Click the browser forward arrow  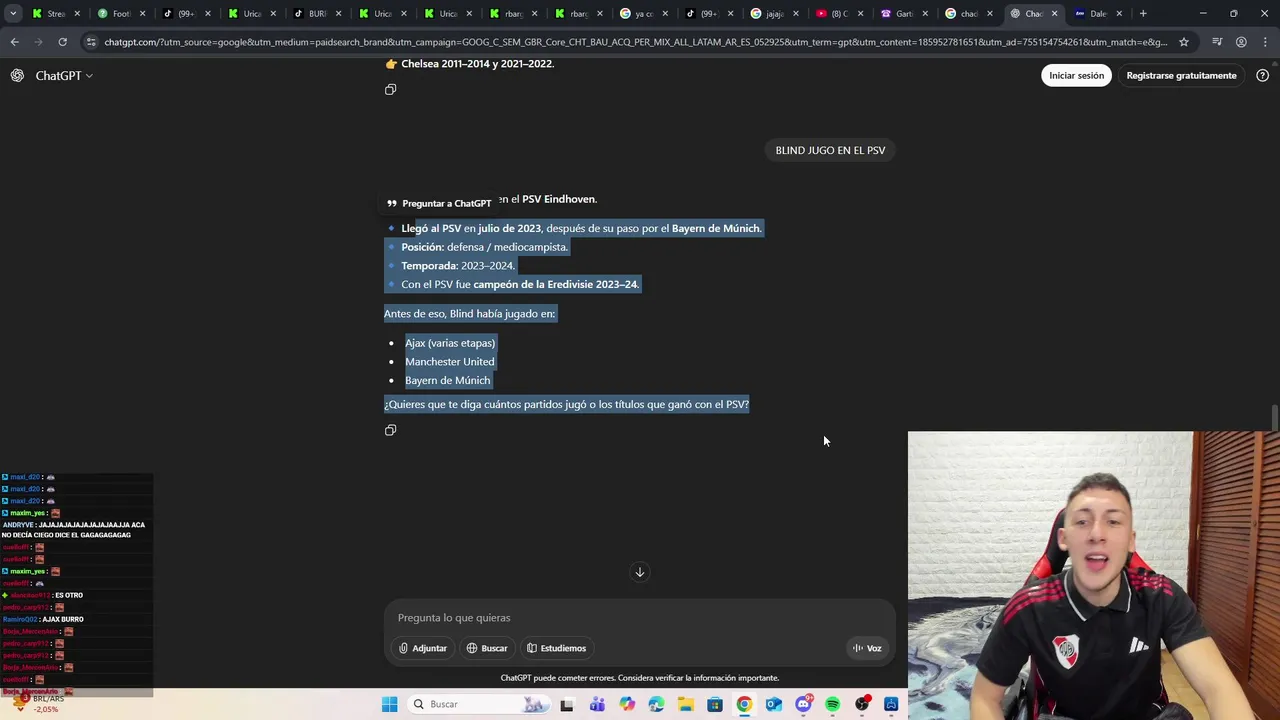point(38,42)
